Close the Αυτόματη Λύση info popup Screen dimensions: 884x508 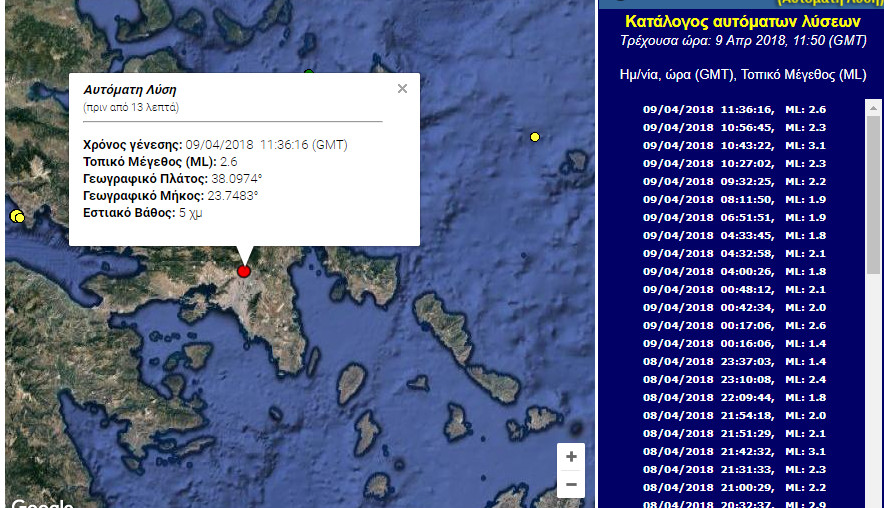coord(402,89)
